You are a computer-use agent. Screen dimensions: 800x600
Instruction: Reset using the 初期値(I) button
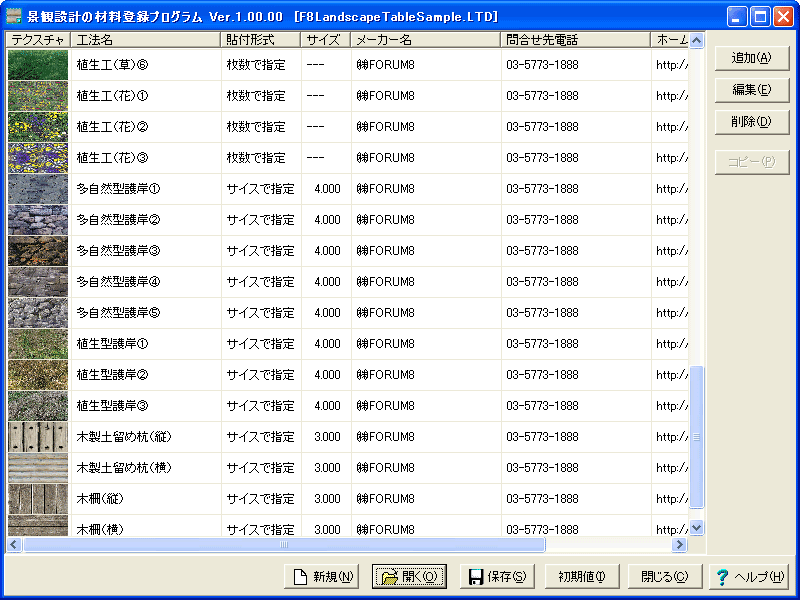coord(582,577)
